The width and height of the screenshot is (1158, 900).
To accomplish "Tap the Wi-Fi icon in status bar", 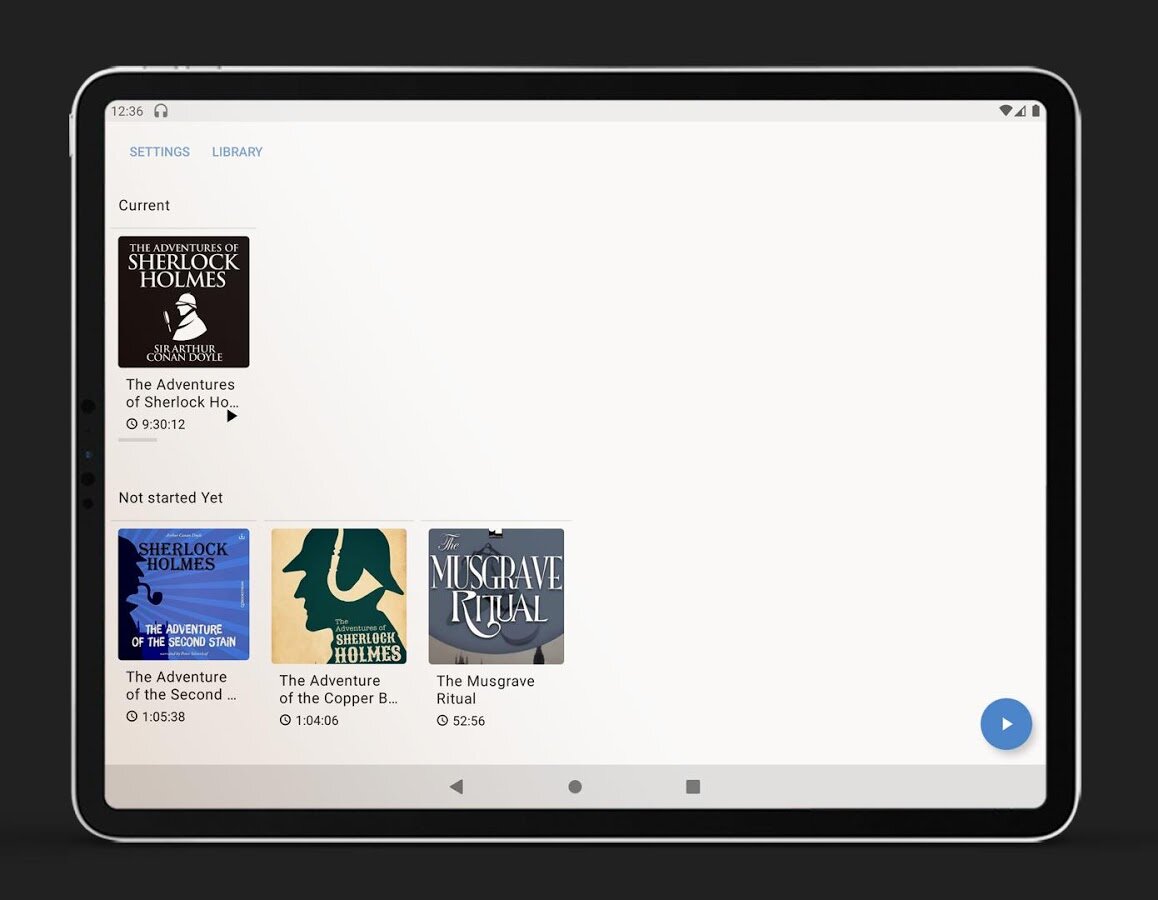I will click(1005, 111).
